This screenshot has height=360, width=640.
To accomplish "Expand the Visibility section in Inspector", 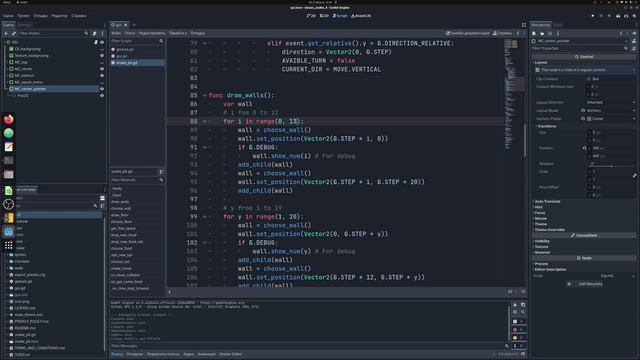I will pyautogui.click(x=541, y=241).
